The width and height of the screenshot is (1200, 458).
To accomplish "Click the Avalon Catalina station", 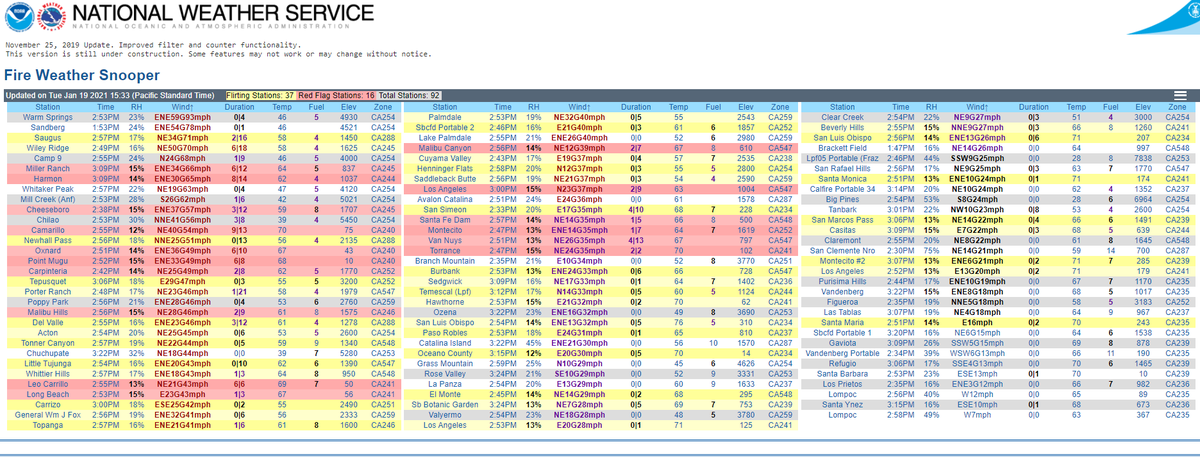I will (446, 197).
